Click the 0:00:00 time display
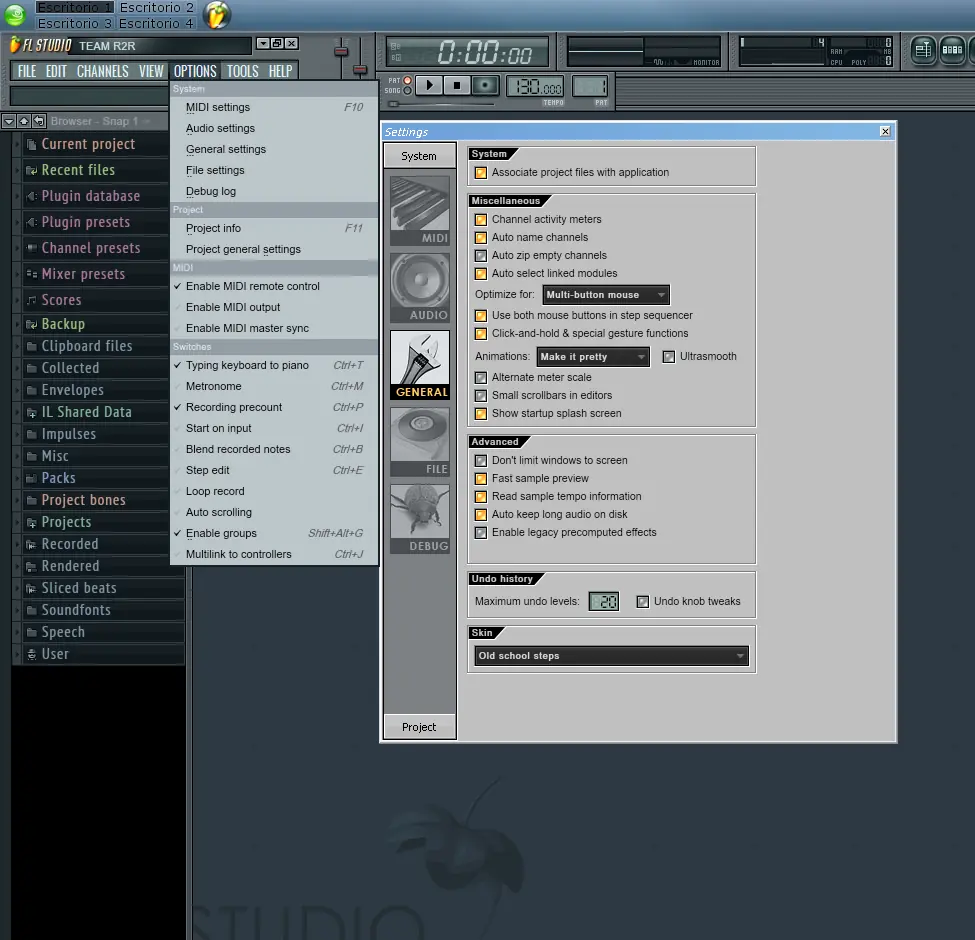975x940 pixels. point(468,52)
